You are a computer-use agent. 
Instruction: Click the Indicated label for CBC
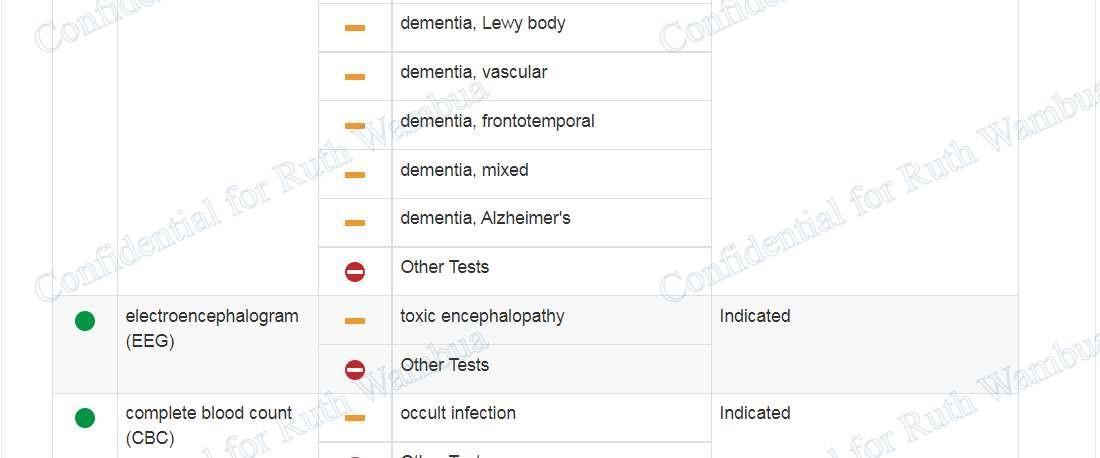pos(755,413)
